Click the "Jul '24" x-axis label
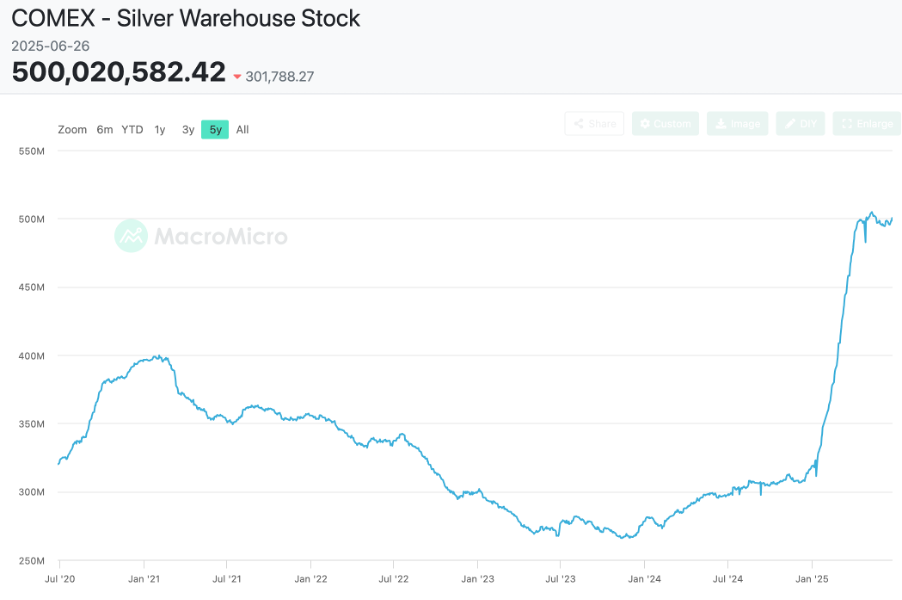This screenshot has width=902, height=600. coord(728,579)
